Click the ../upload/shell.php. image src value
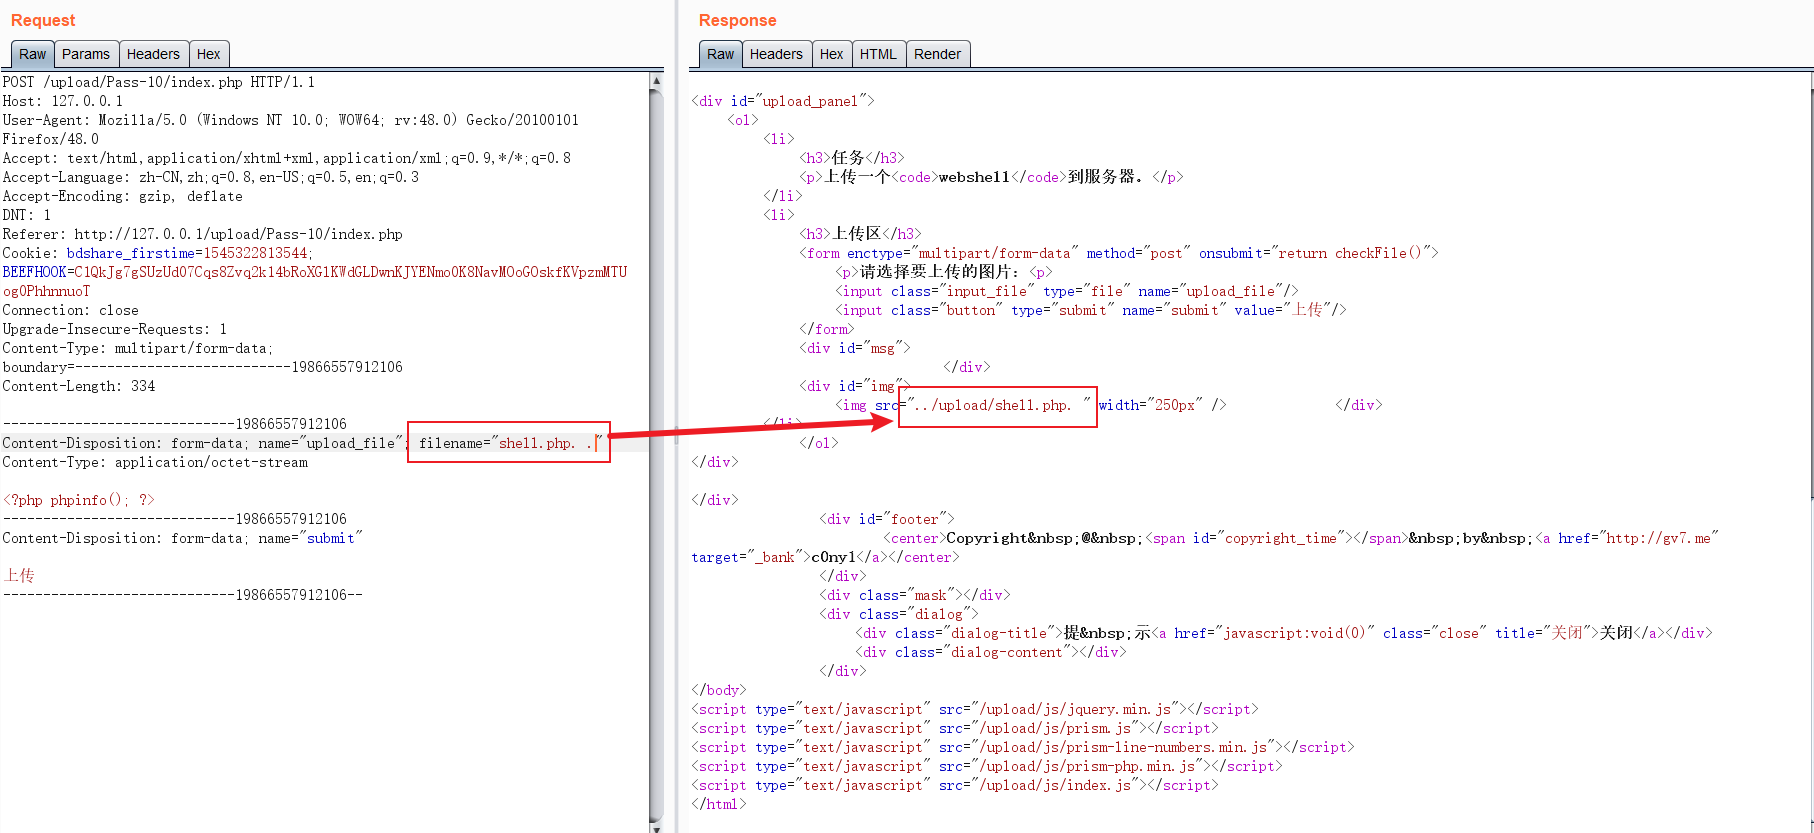 pyautogui.click(x=994, y=405)
